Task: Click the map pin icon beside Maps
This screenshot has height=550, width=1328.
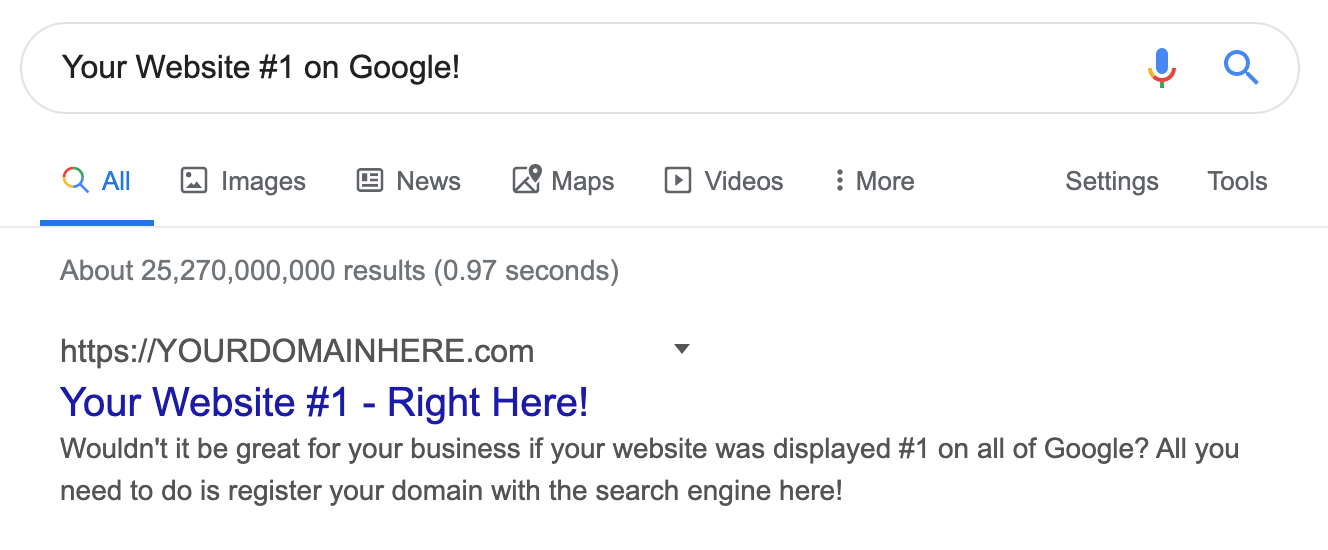Action: coord(526,180)
